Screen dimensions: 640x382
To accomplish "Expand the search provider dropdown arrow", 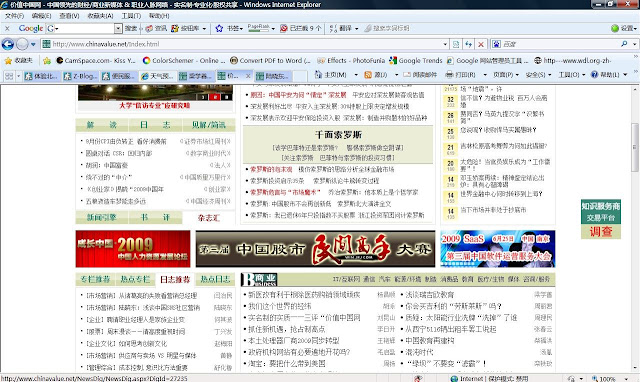I will point(634,44).
